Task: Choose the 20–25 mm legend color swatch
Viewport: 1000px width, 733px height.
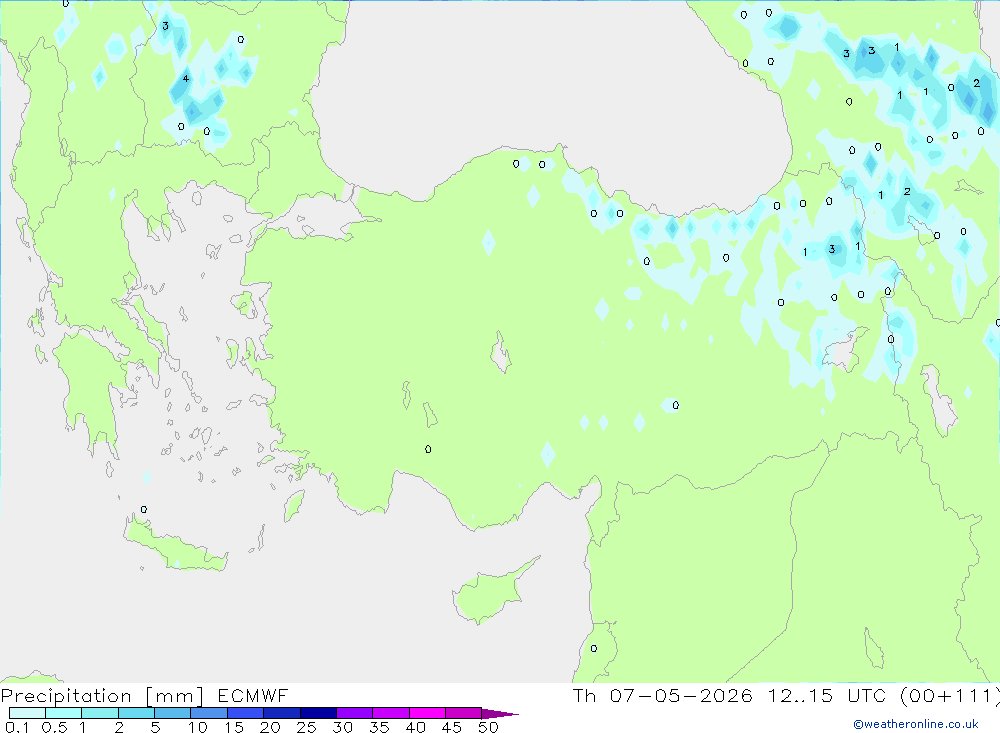Action: [x=282, y=713]
